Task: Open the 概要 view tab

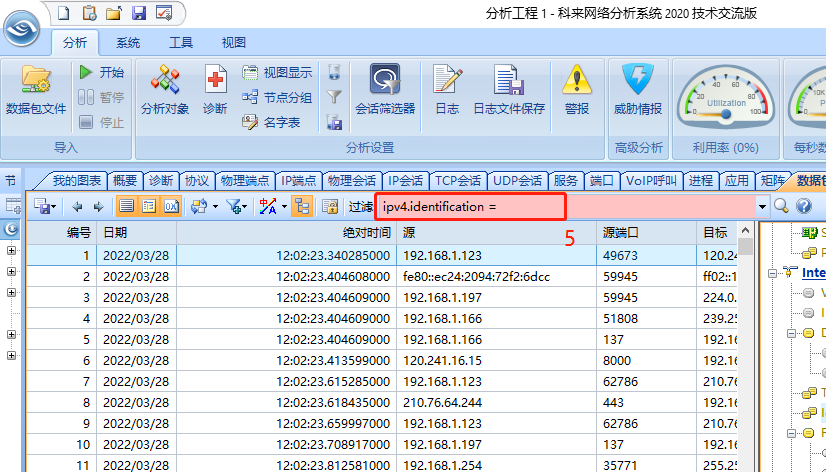Action: 125,181
